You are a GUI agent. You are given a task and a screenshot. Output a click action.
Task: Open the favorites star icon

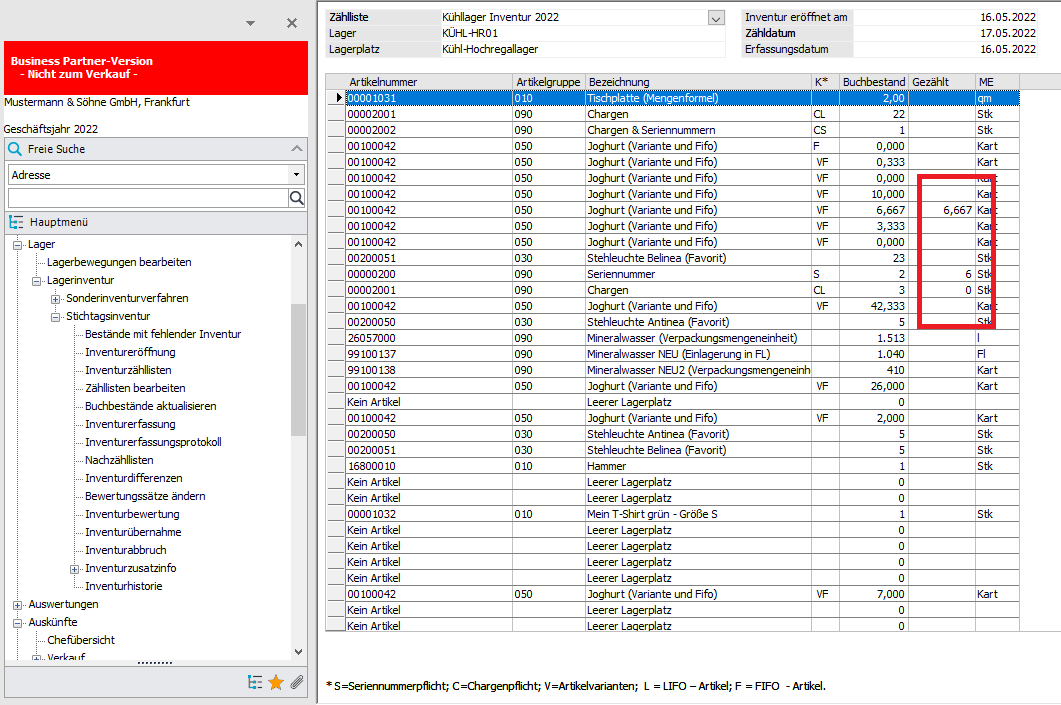click(x=276, y=682)
